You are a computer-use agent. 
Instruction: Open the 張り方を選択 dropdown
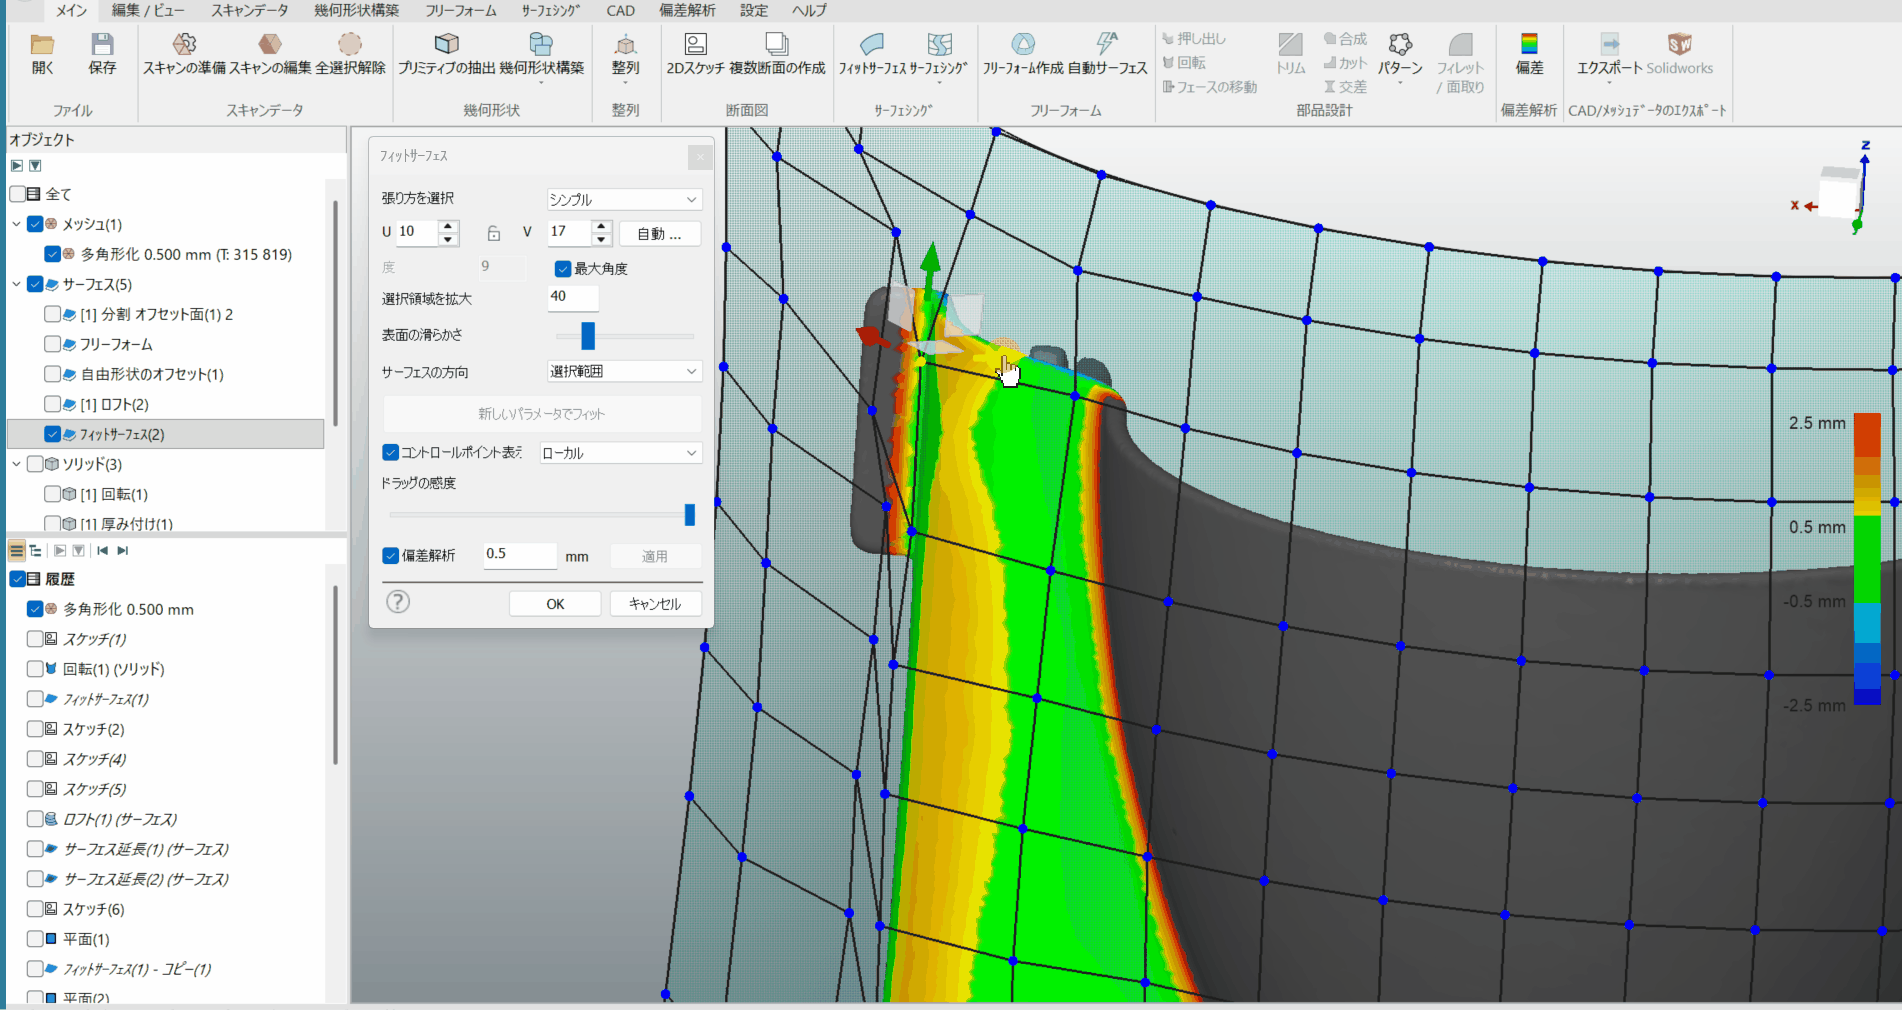pyautogui.click(x=623, y=200)
